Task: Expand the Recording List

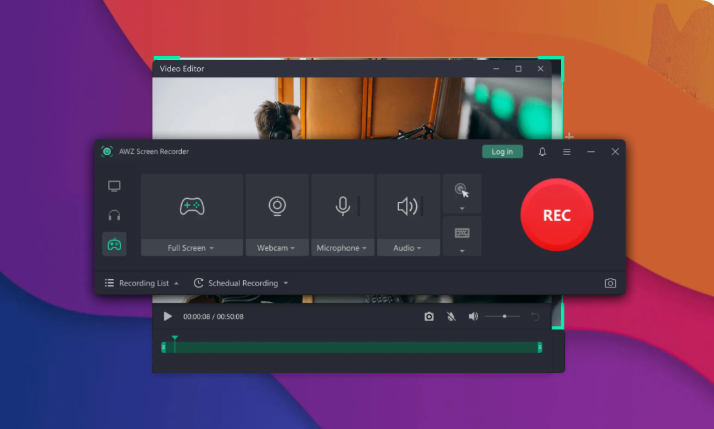Action: (141, 283)
